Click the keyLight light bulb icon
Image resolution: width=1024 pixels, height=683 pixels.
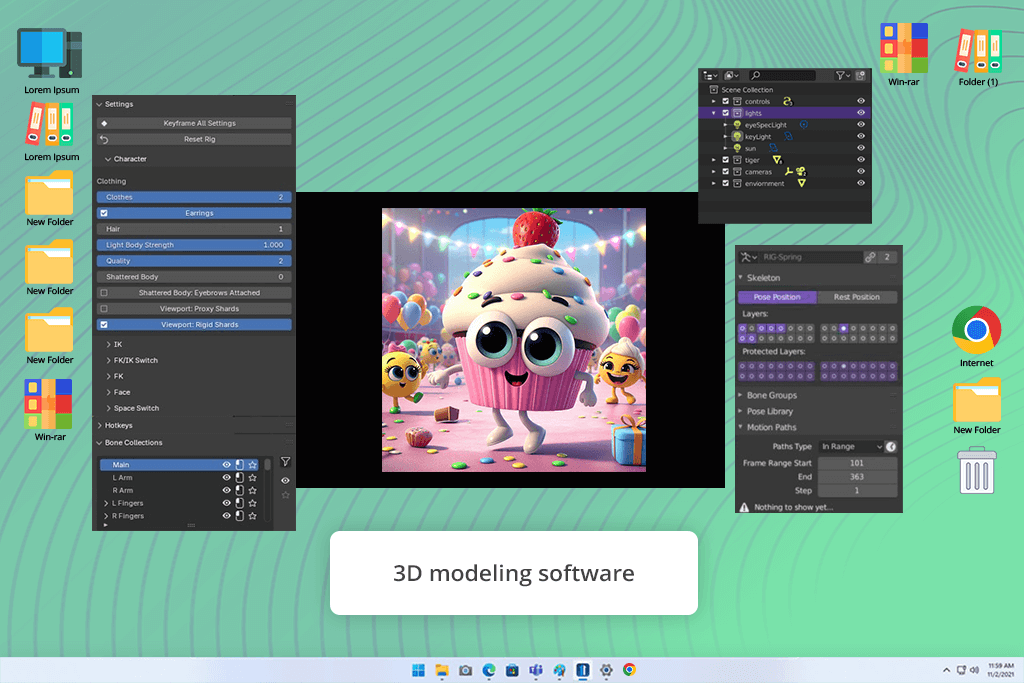[737, 136]
